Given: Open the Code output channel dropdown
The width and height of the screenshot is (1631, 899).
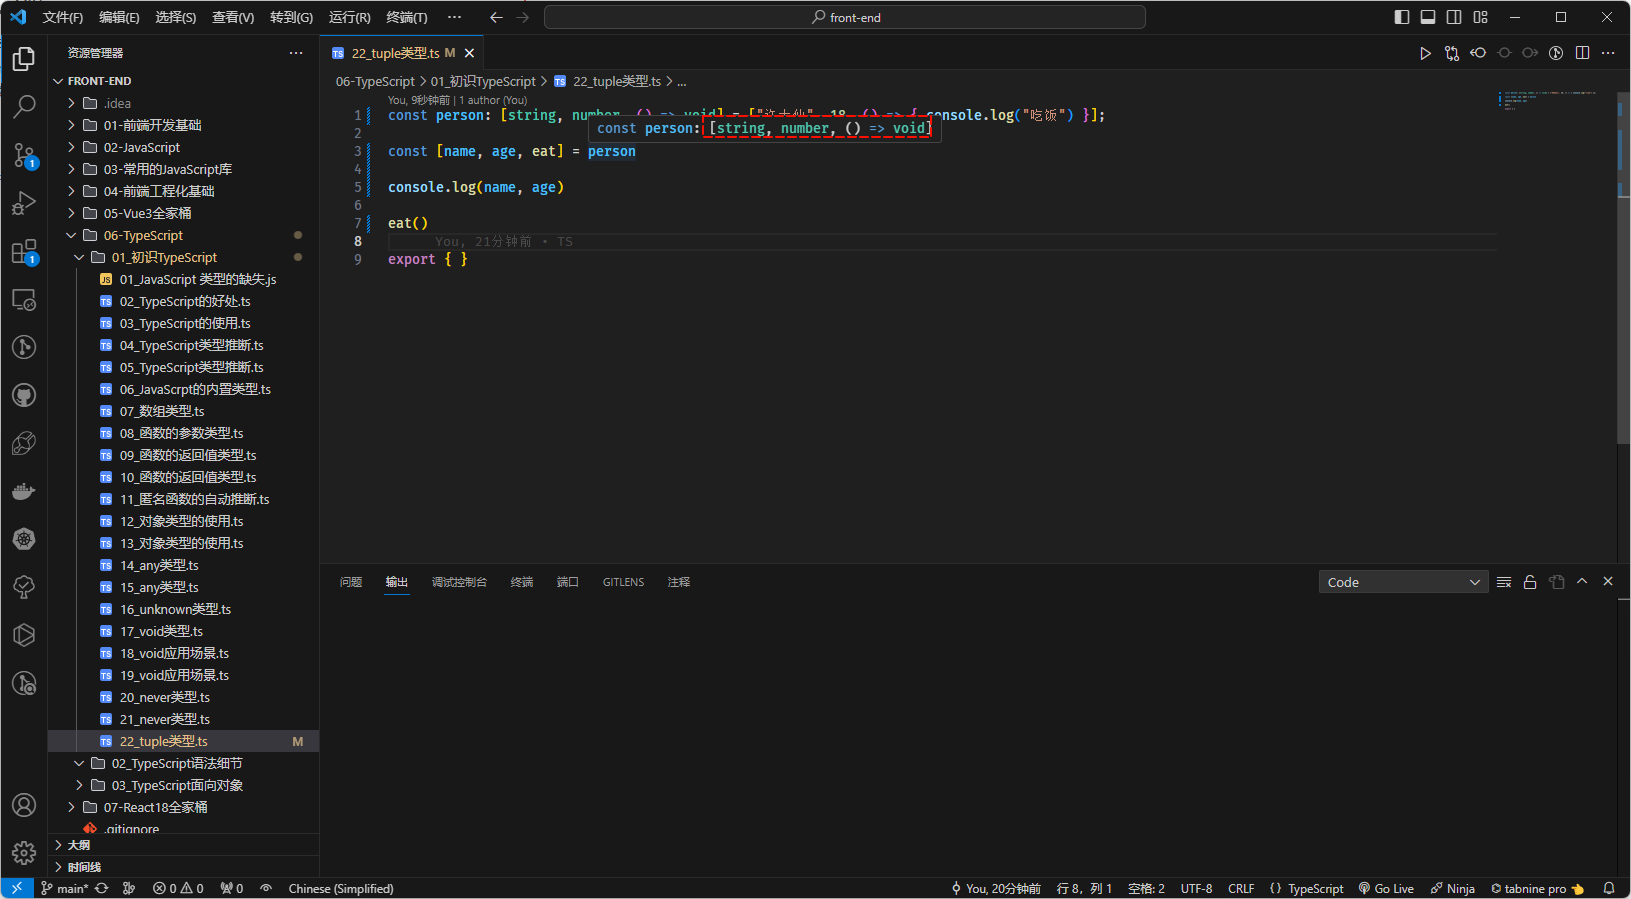Looking at the screenshot, I should pos(1402,582).
